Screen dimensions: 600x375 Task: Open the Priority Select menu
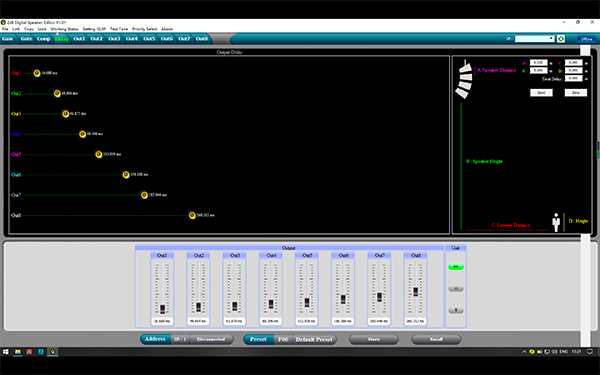pos(145,29)
